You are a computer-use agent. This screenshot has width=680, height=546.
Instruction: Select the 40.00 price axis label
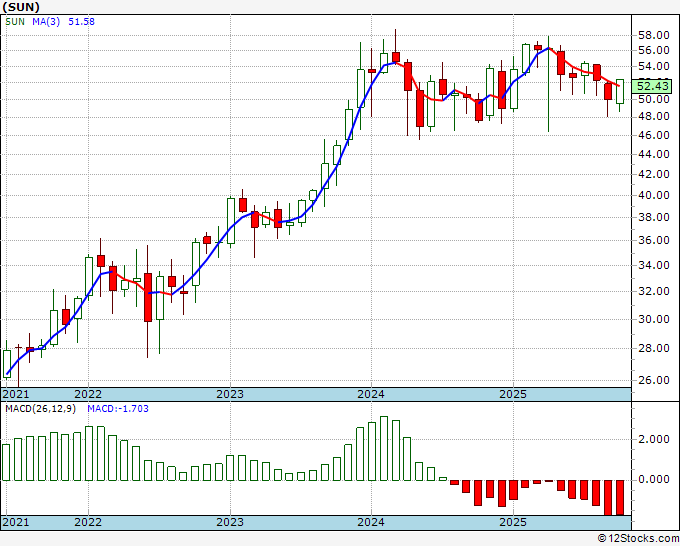(654, 195)
